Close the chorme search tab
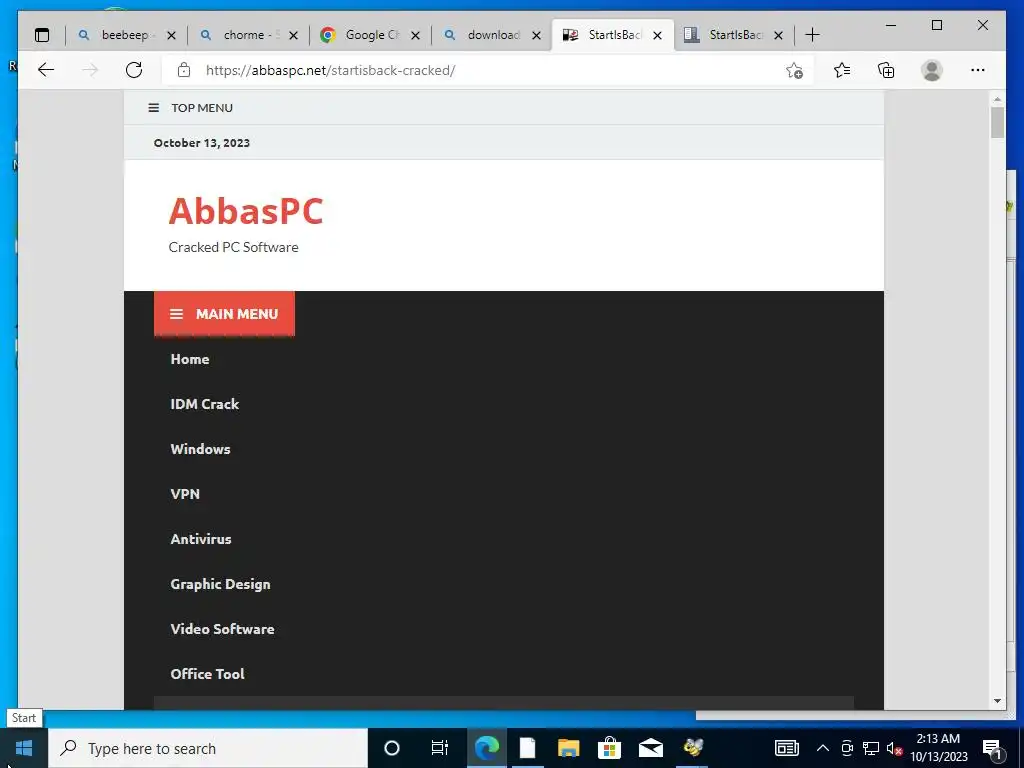Image resolution: width=1024 pixels, height=768 pixels. click(x=293, y=35)
